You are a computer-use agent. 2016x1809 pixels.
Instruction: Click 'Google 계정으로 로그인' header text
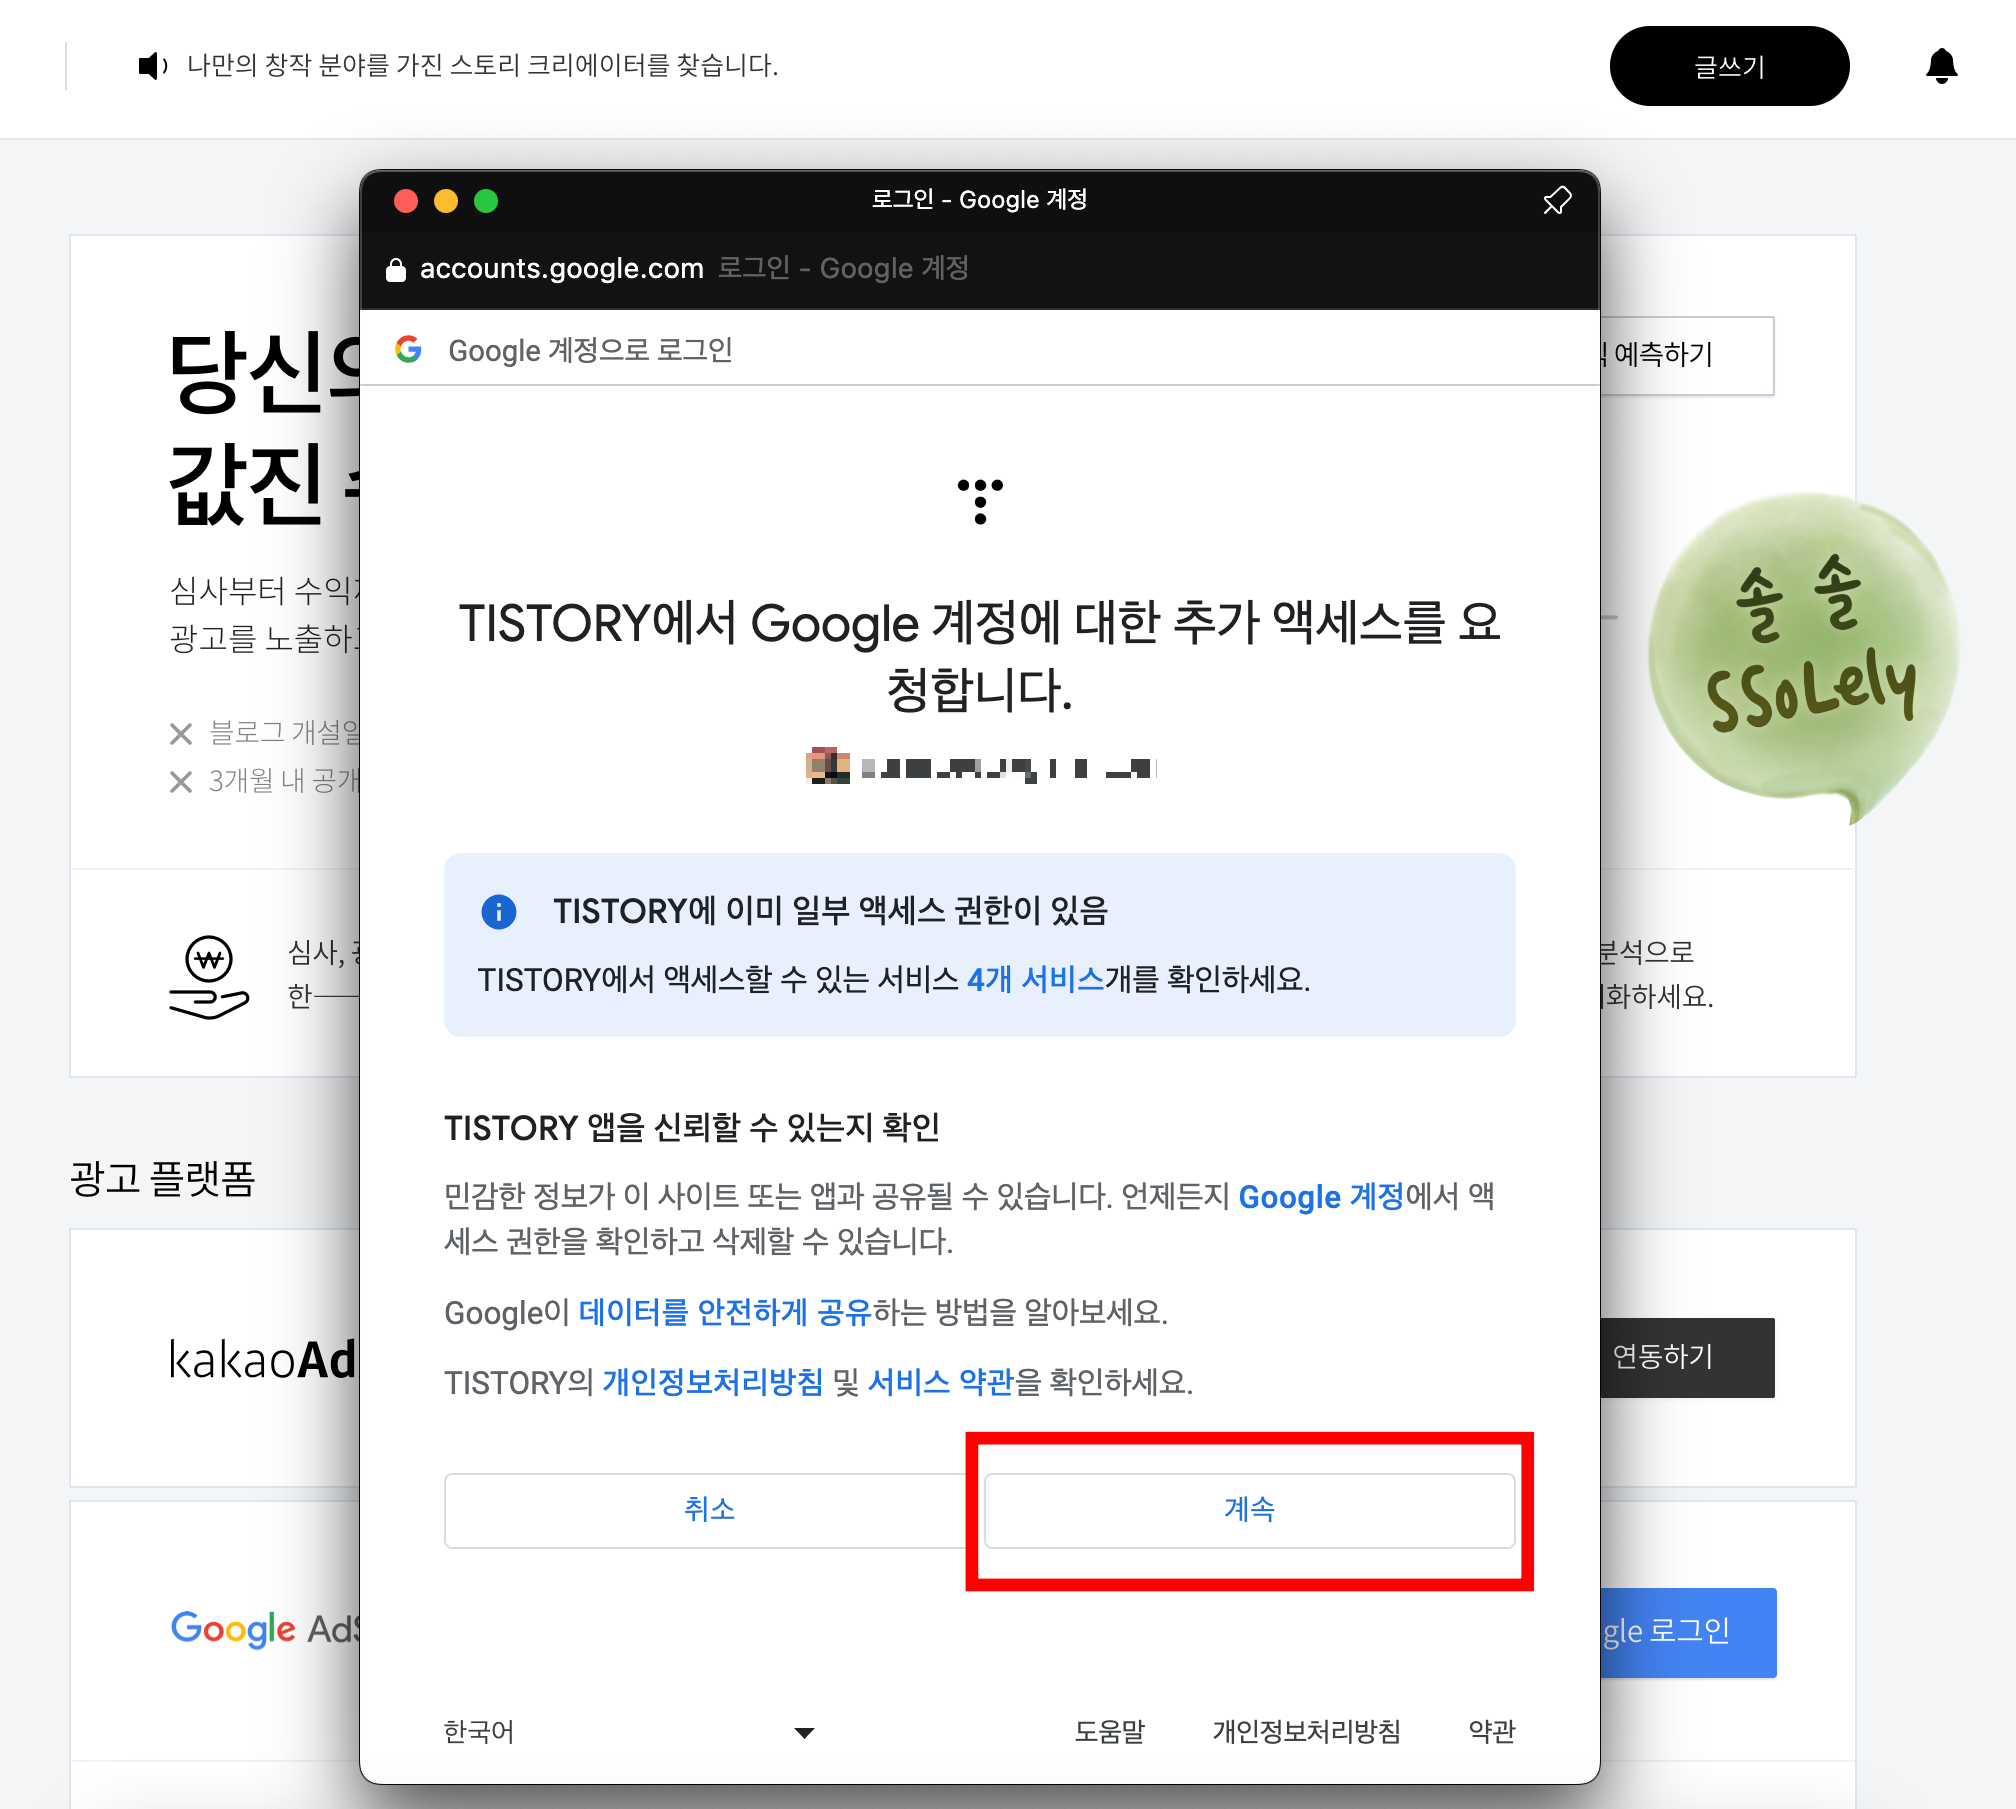pyautogui.click(x=590, y=350)
